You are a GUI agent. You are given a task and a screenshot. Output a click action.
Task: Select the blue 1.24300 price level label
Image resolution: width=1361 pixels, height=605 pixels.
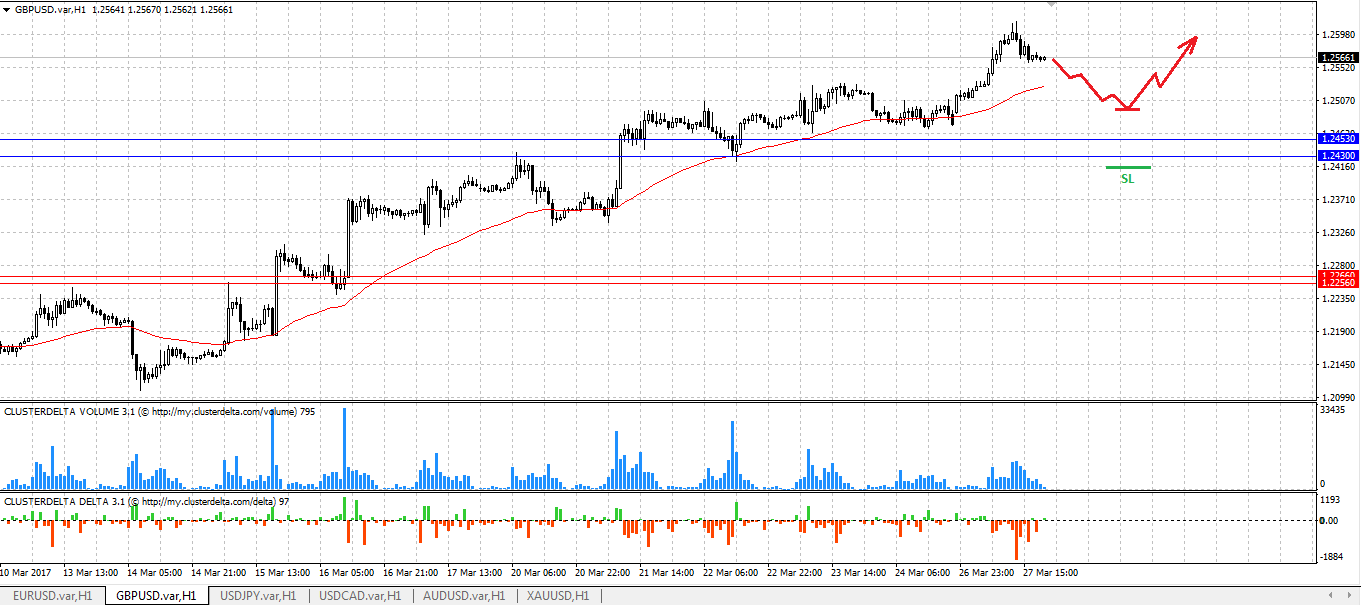click(x=1338, y=156)
